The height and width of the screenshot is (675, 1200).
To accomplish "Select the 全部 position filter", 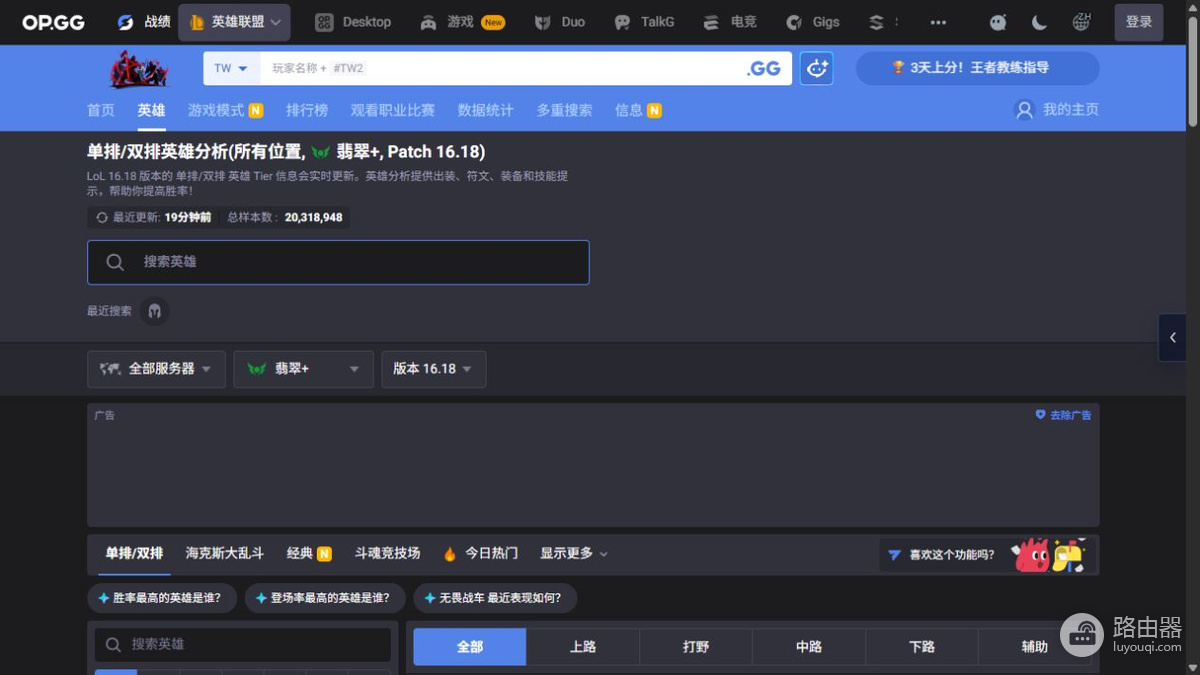I will (470, 647).
